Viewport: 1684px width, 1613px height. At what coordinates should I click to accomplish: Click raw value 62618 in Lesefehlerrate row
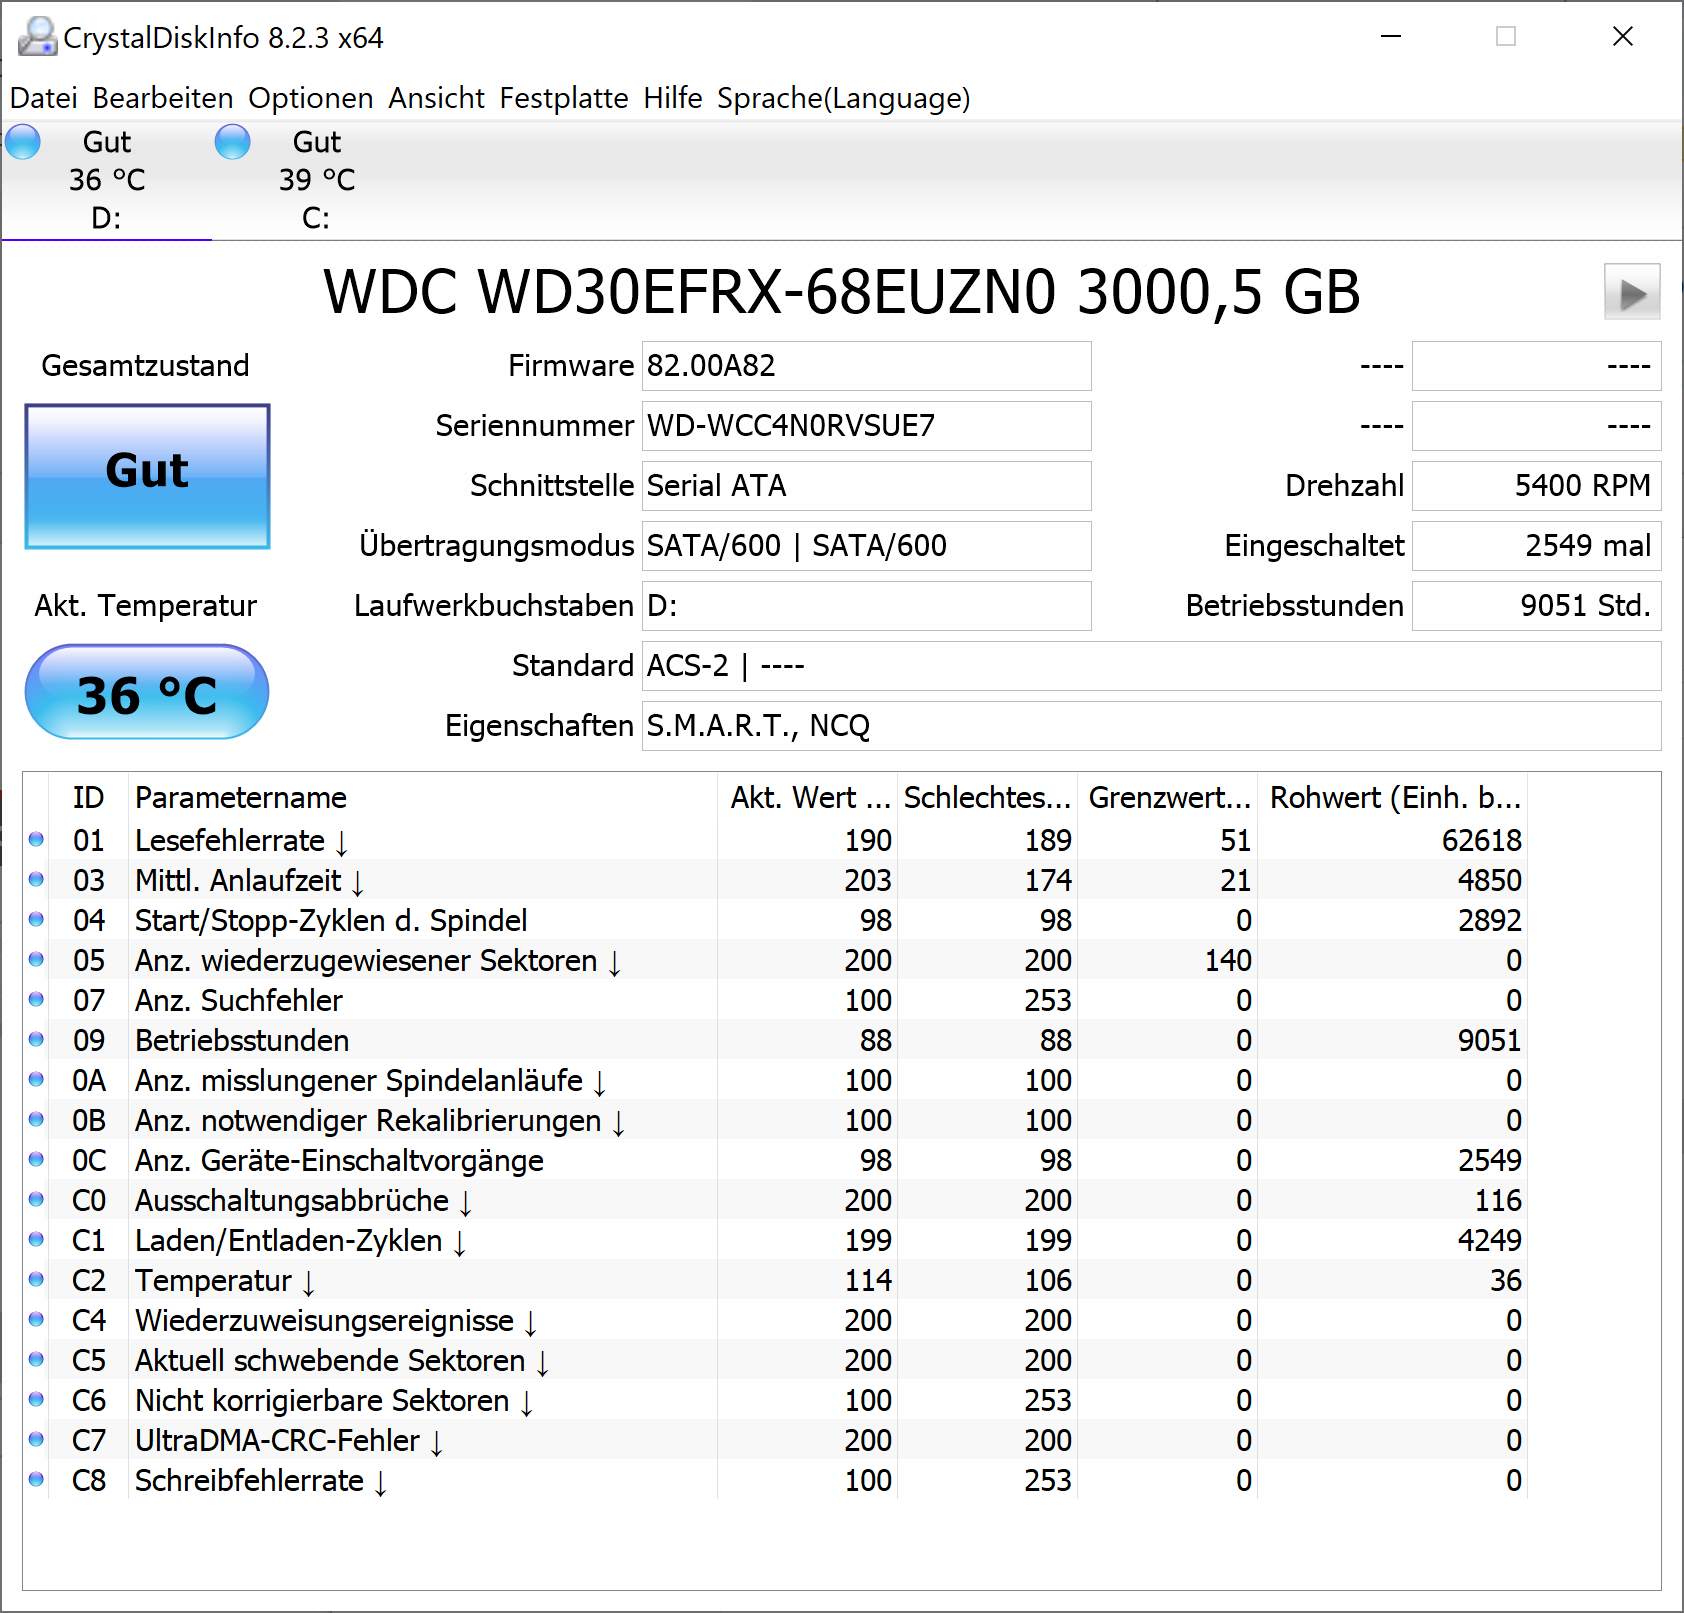coord(1481,840)
